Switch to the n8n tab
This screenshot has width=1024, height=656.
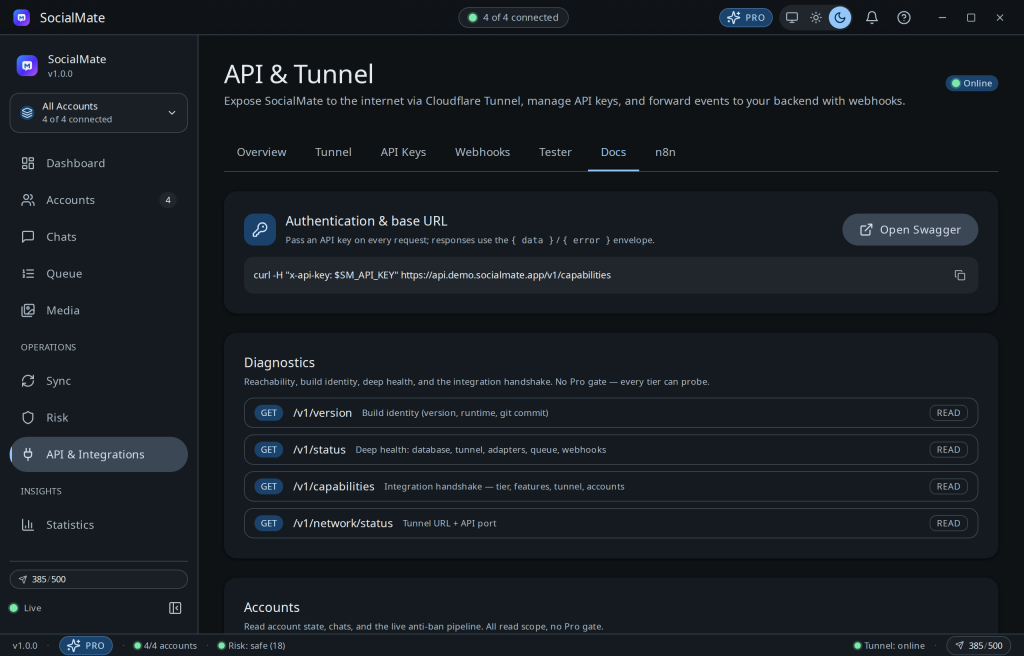coord(665,152)
